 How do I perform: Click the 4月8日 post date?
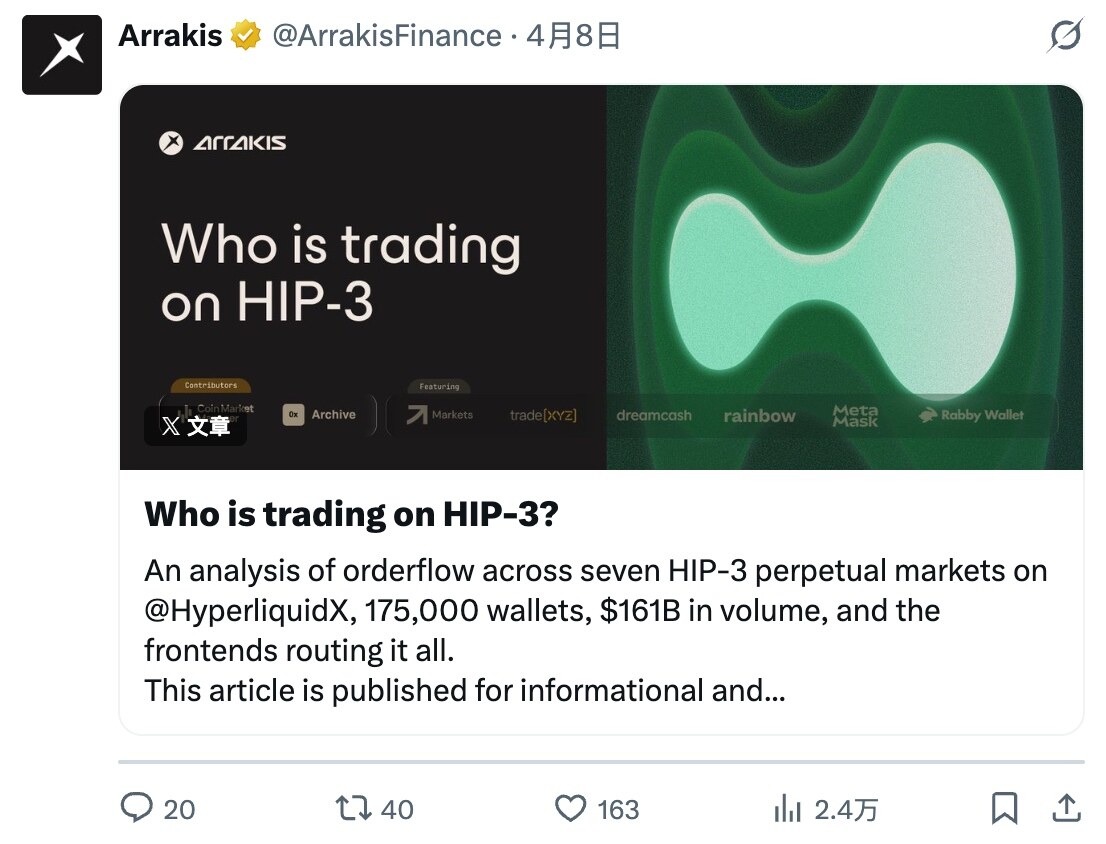pyautogui.click(x=574, y=37)
